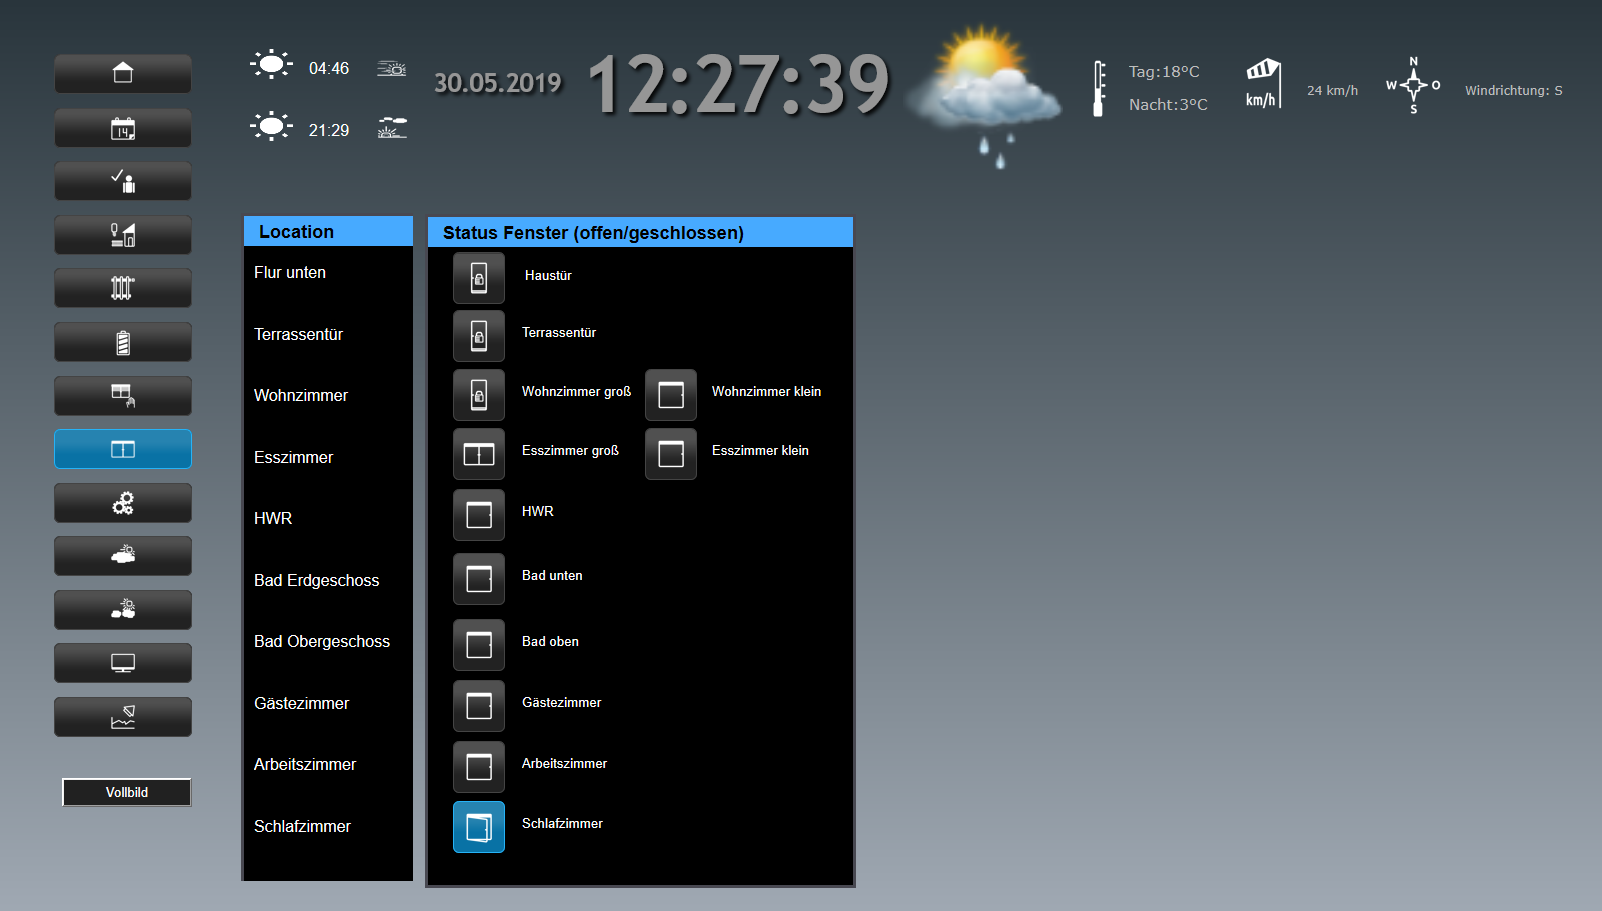Image resolution: width=1602 pixels, height=911 pixels.
Task: Click the Esszimmer klein window icon
Action: [671, 454]
